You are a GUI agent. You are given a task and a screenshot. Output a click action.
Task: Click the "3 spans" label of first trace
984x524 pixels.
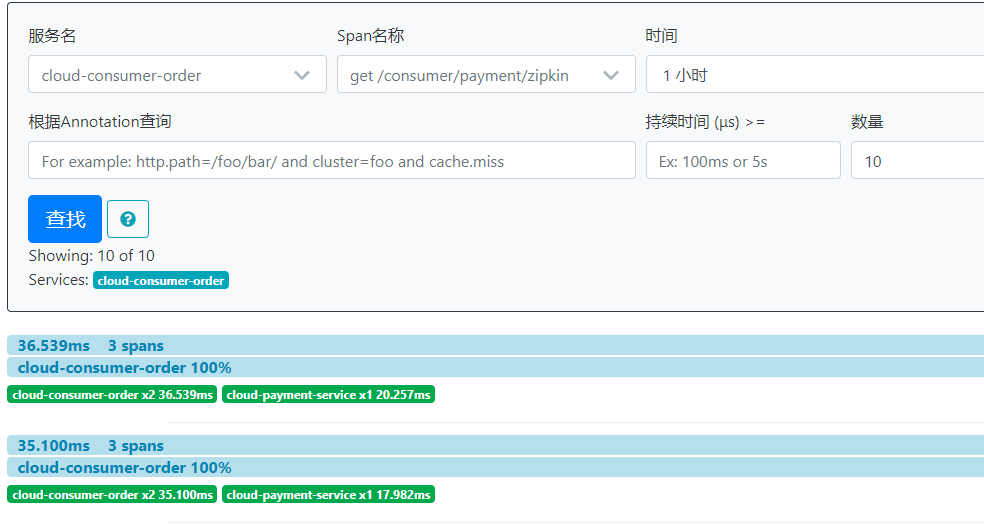pos(136,346)
